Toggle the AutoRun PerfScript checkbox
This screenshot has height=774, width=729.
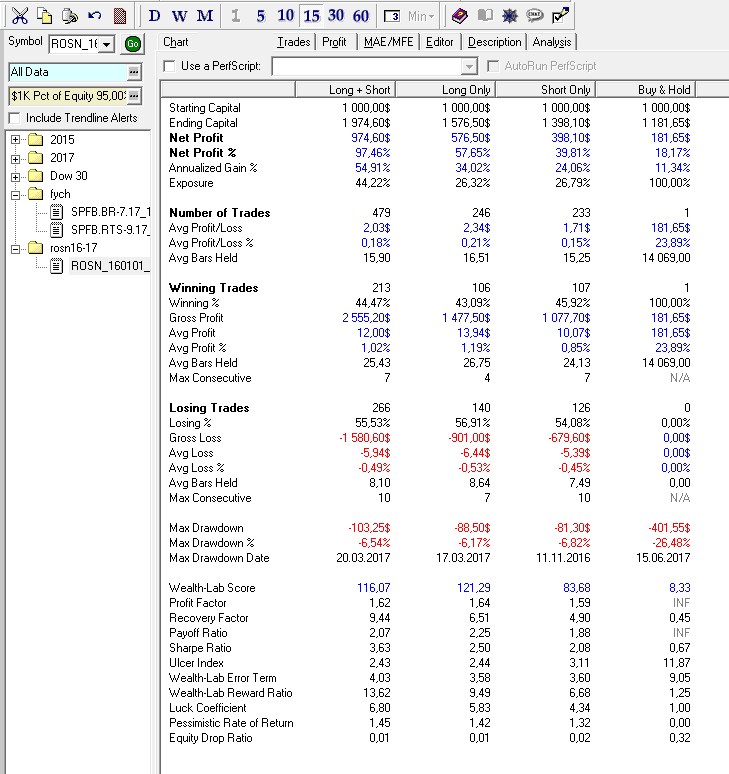(x=493, y=66)
